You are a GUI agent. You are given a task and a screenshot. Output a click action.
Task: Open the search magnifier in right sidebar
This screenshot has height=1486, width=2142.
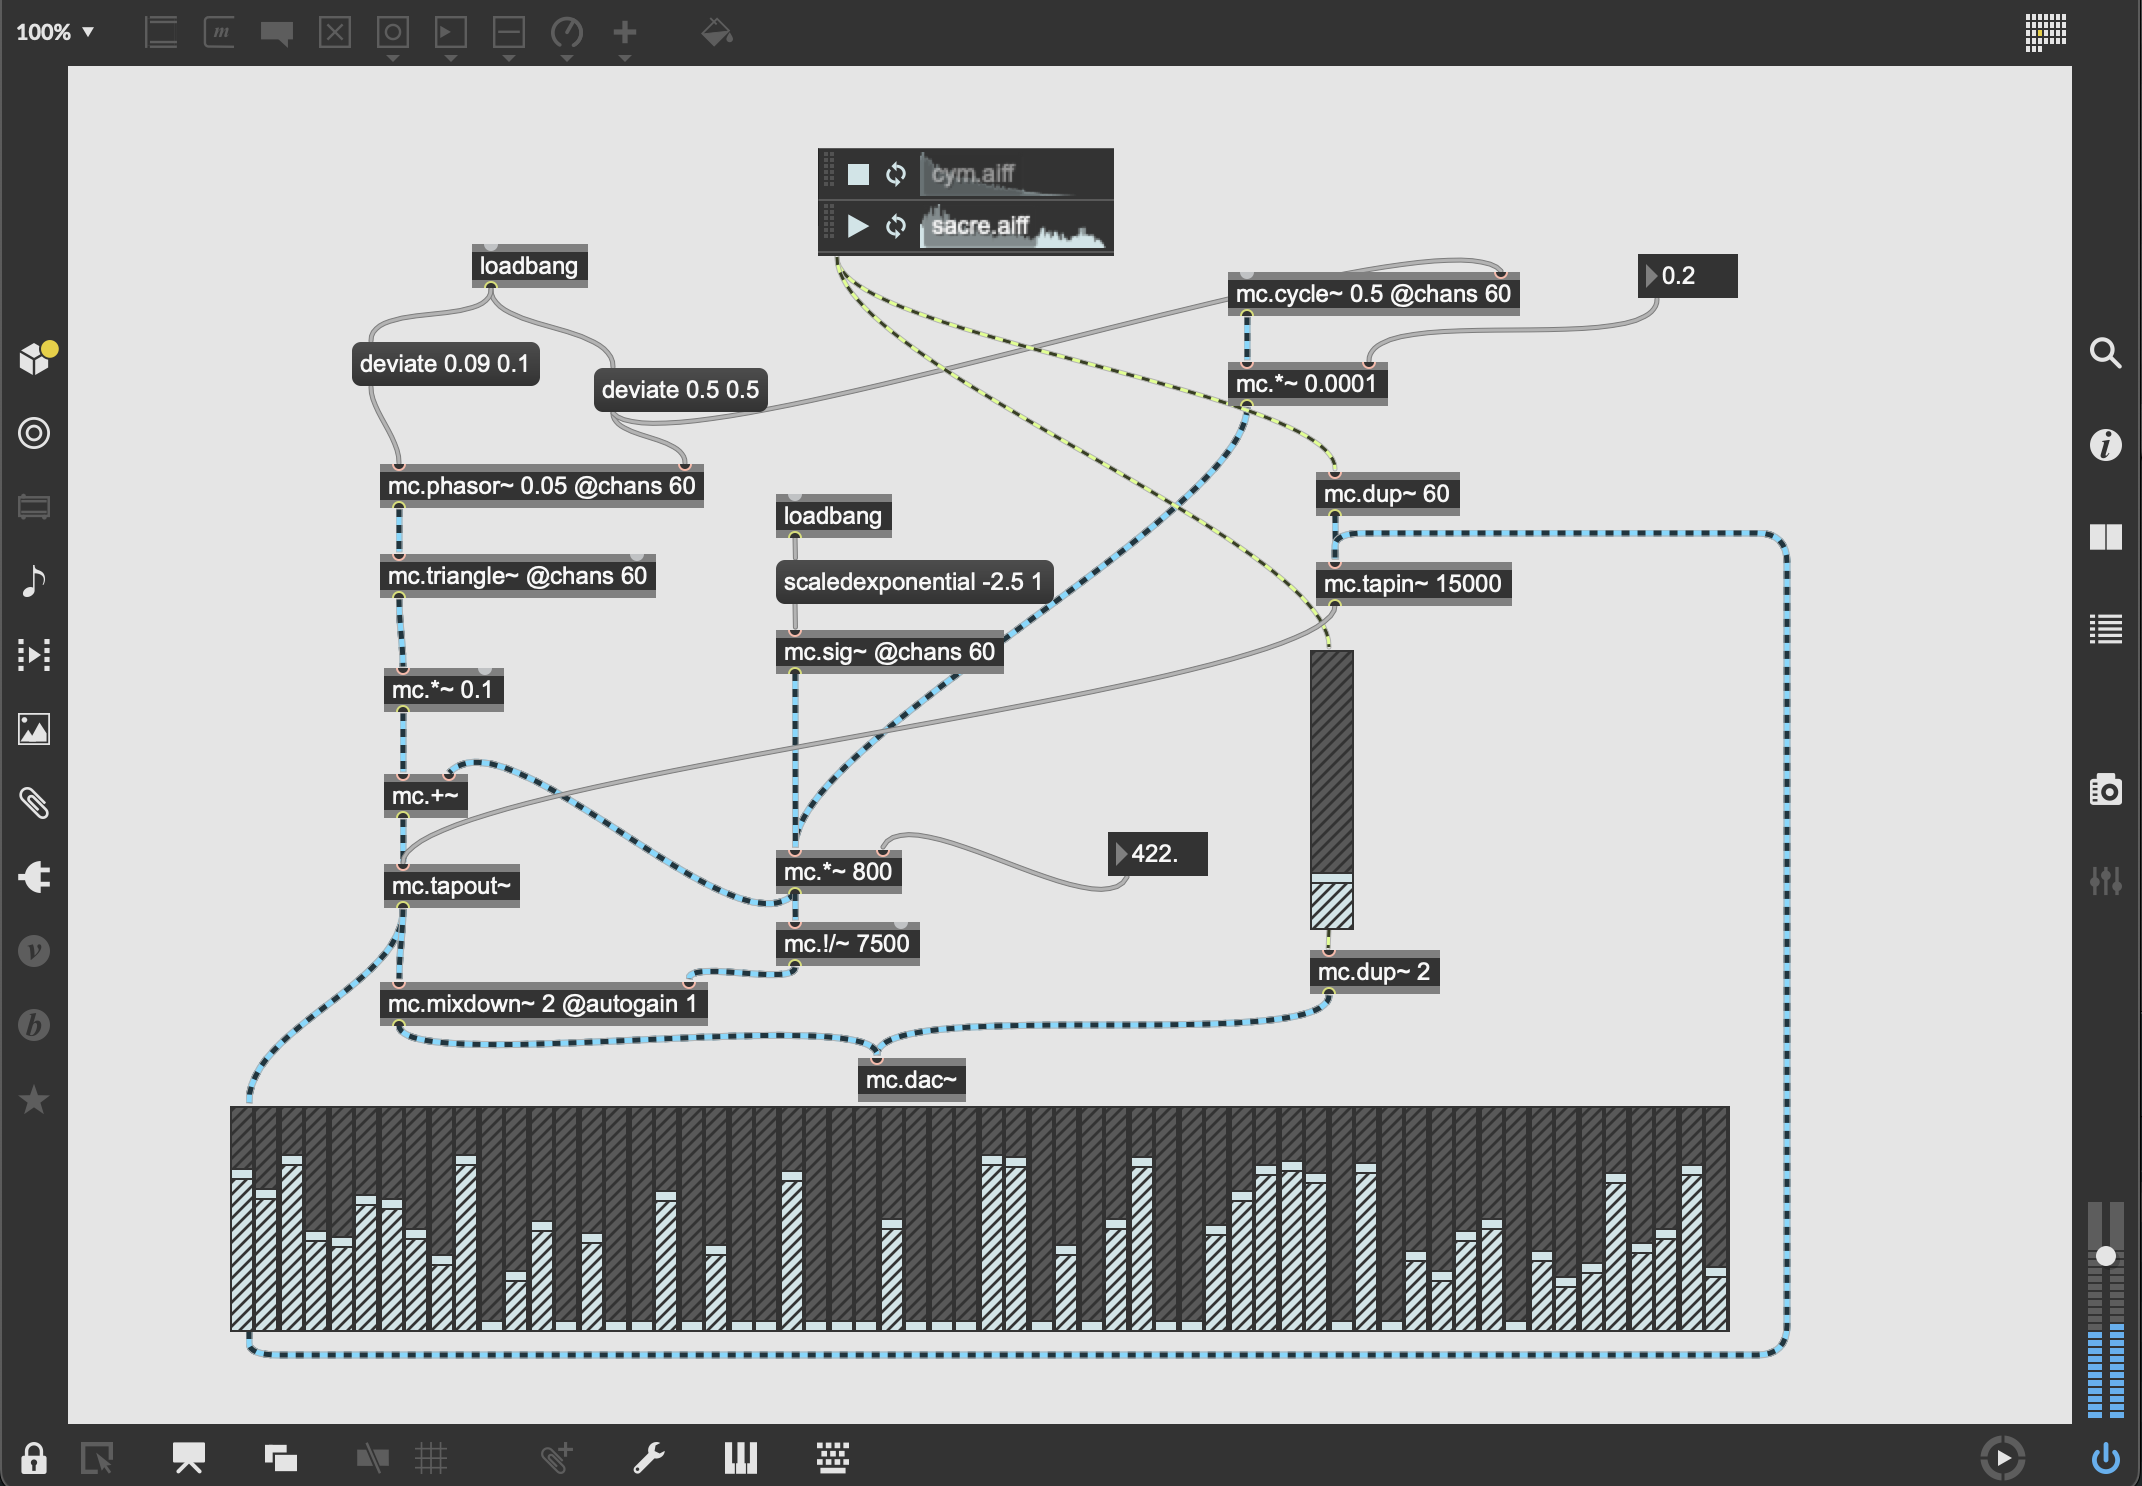(x=2106, y=353)
